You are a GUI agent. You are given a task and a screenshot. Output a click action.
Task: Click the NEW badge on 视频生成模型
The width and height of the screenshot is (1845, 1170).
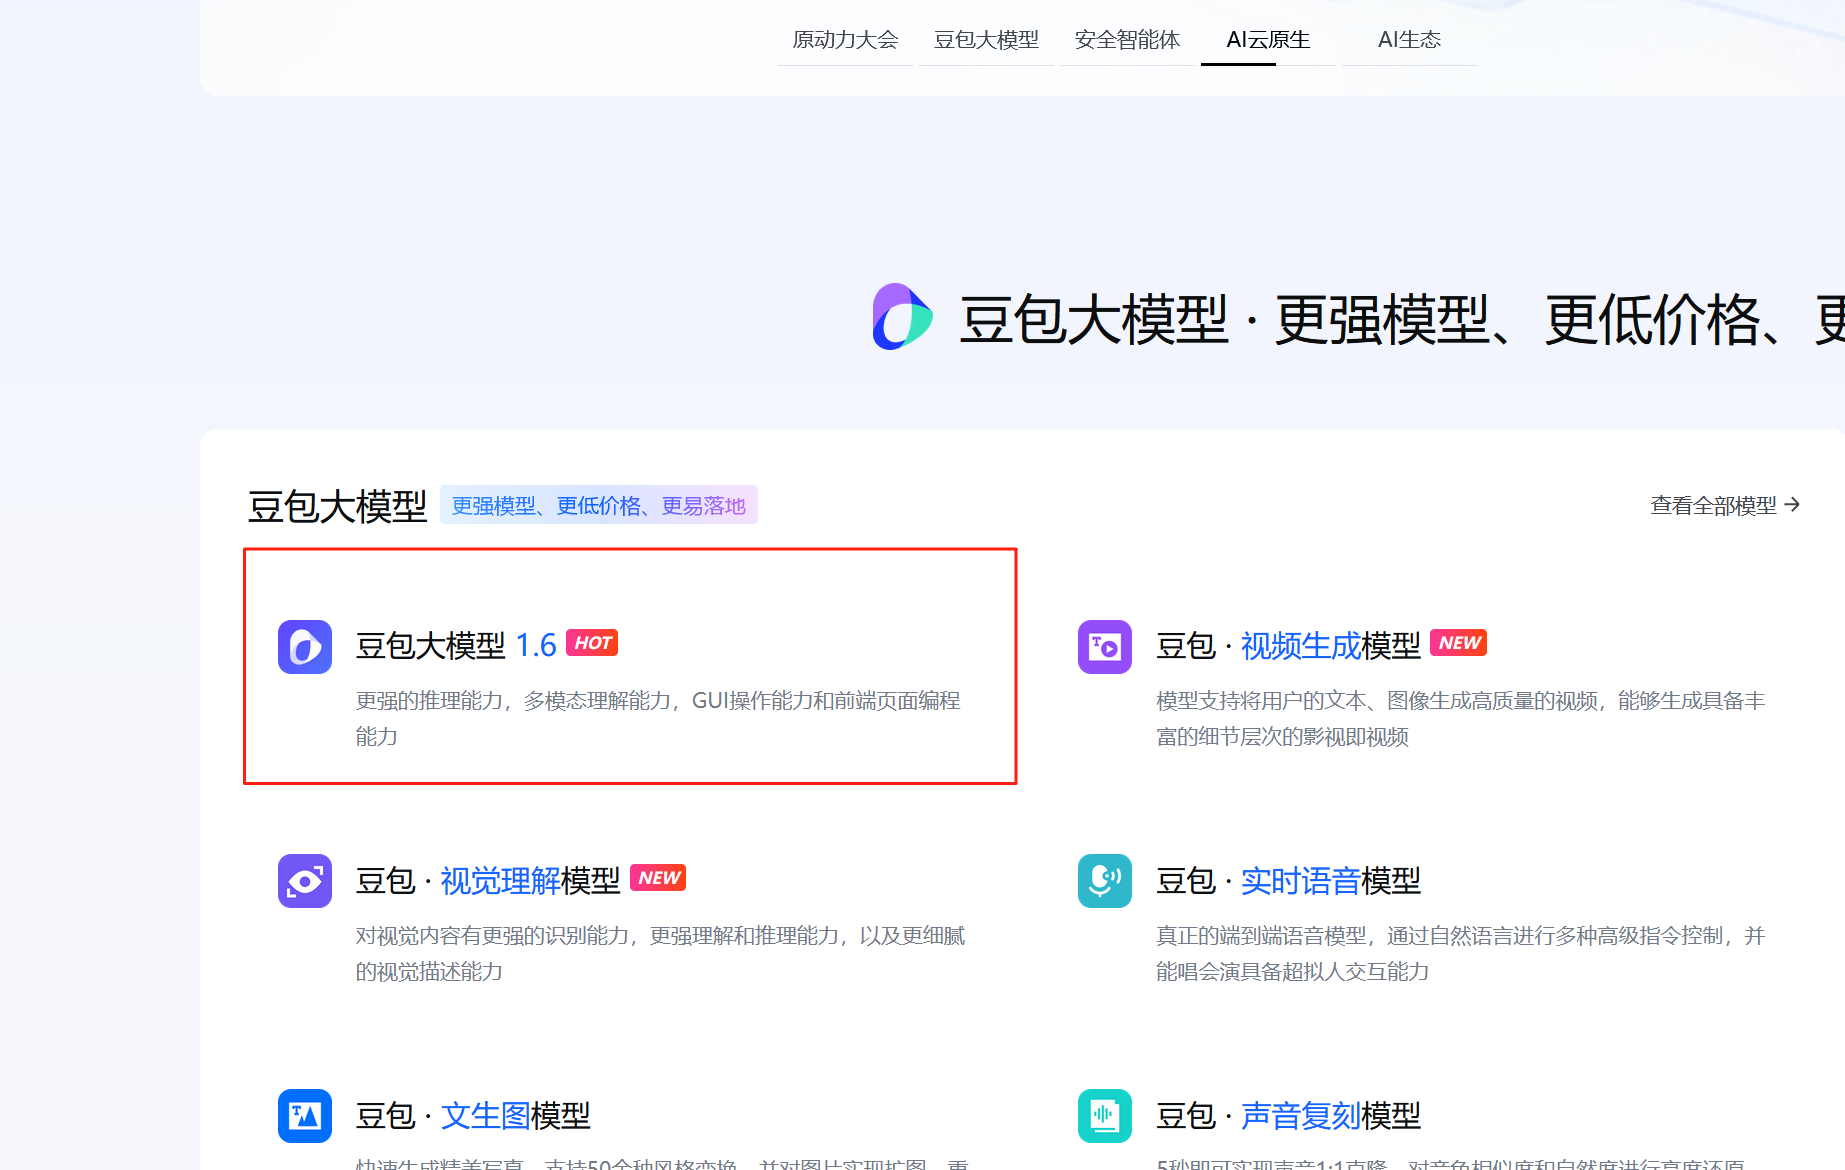[x=1459, y=643]
